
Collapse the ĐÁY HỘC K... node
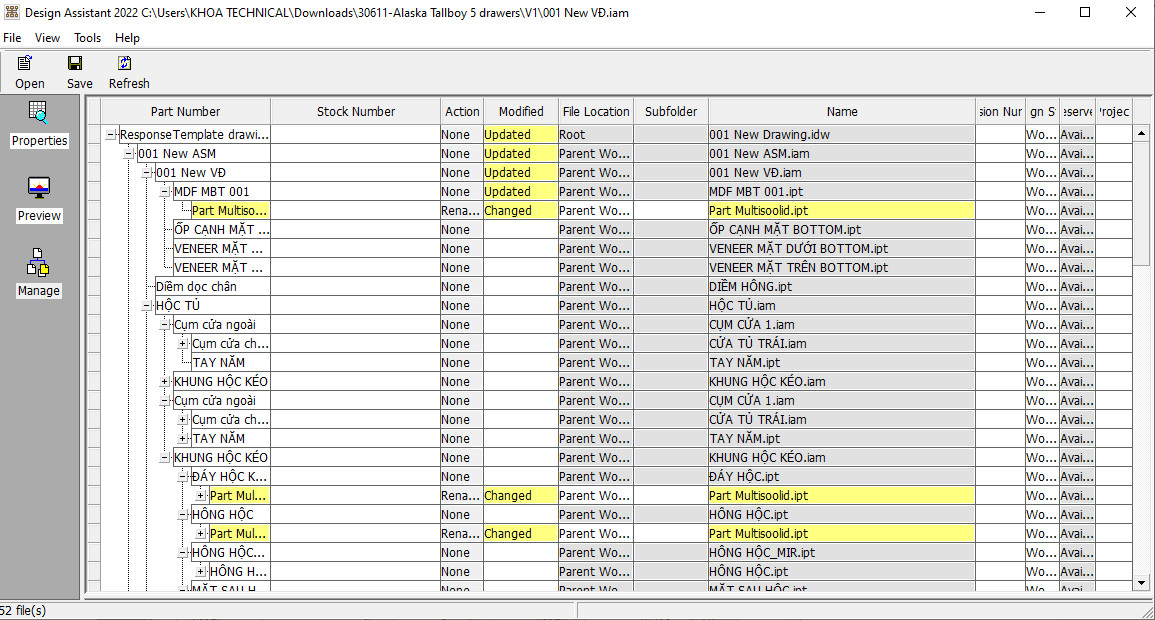[183, 476]
